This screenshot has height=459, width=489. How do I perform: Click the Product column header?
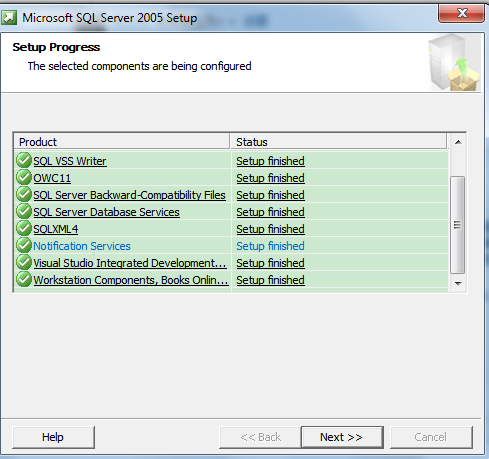pyautogui.click(x=122, y=142)
